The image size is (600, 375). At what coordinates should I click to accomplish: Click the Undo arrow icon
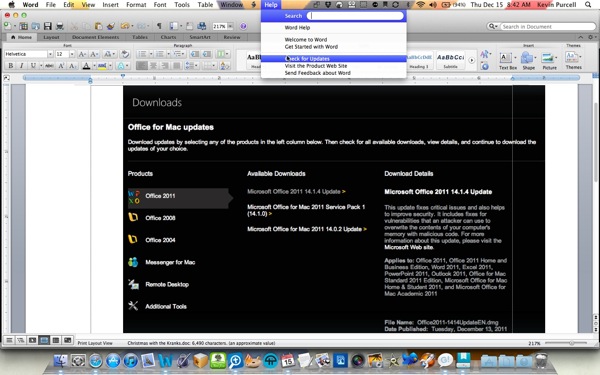tap(125, 26)
